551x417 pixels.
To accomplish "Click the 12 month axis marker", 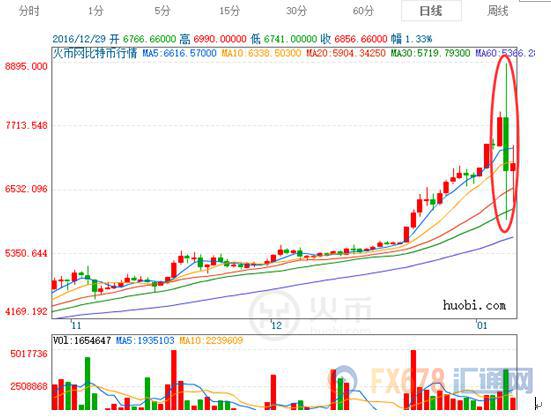I will click(277, 325).
